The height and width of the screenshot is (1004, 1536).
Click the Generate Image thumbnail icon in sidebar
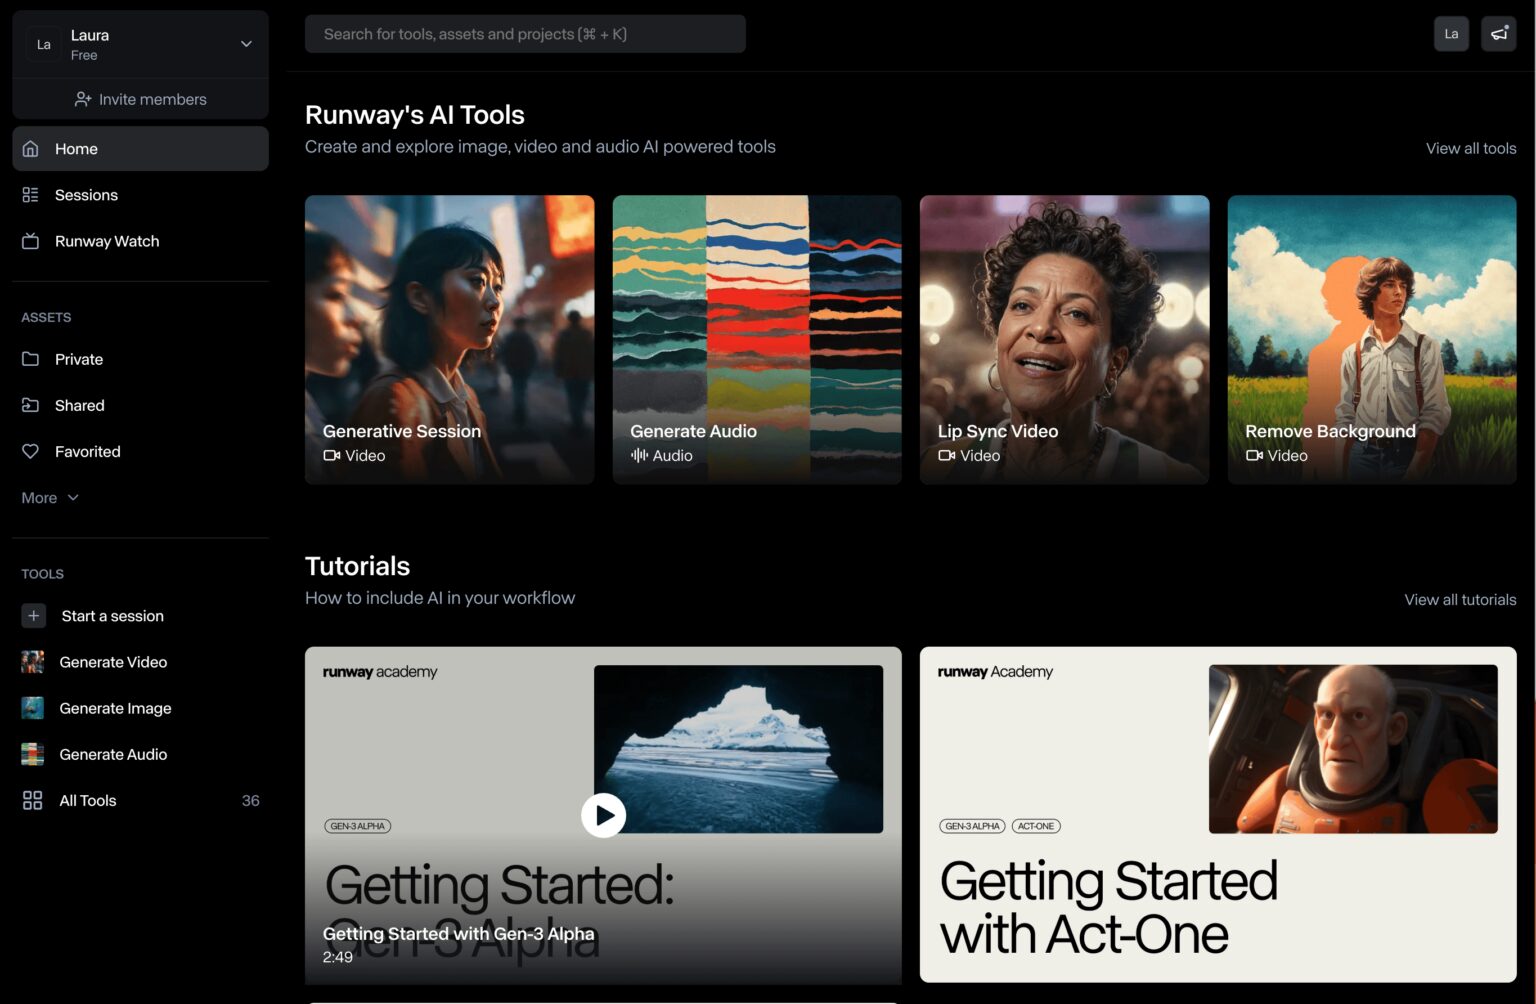(x=33, y=708)
